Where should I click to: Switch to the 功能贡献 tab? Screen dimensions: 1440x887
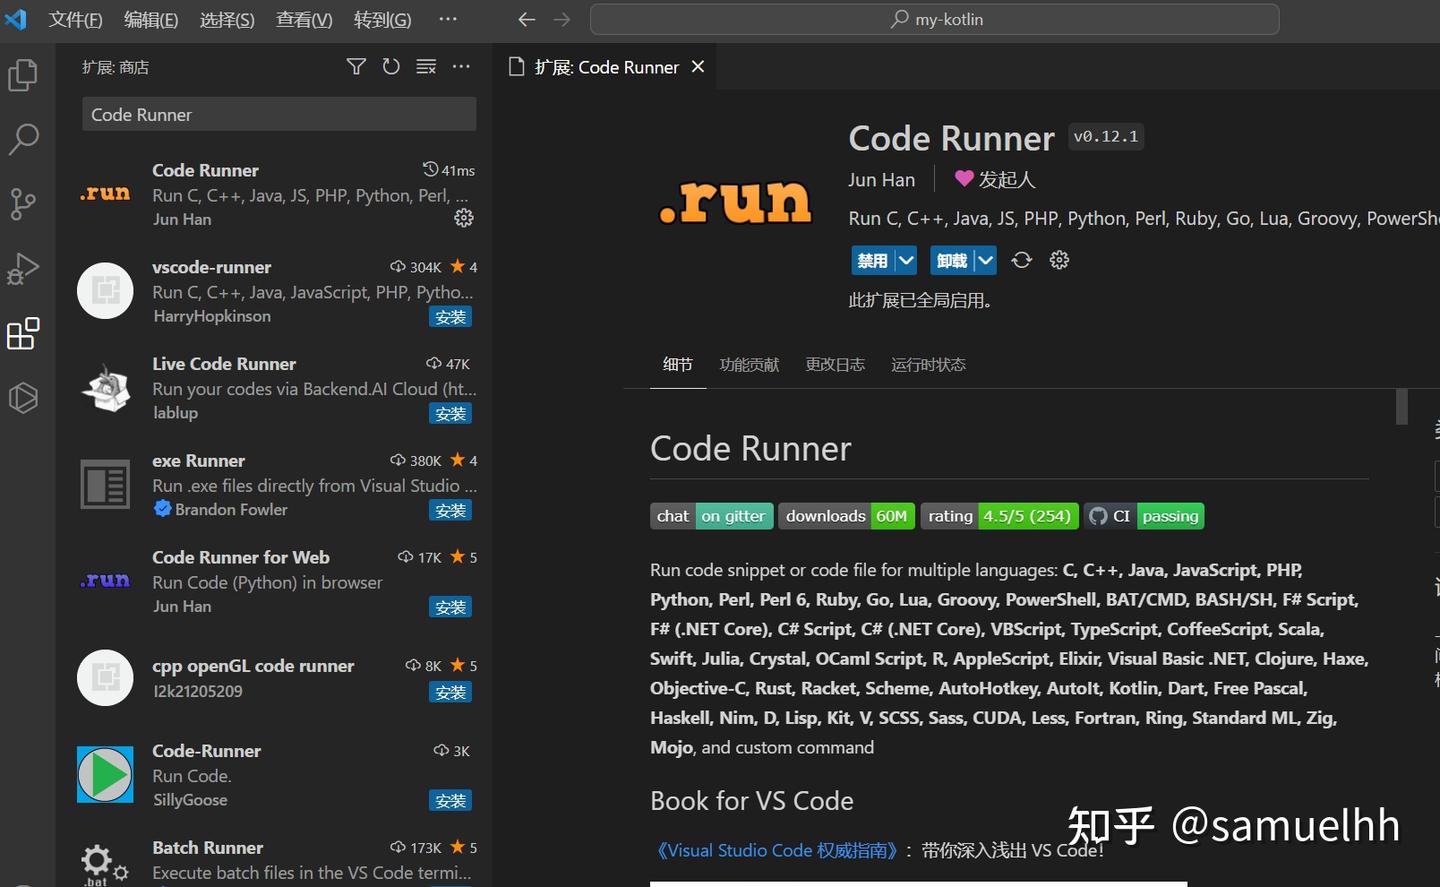coord(749,364)
